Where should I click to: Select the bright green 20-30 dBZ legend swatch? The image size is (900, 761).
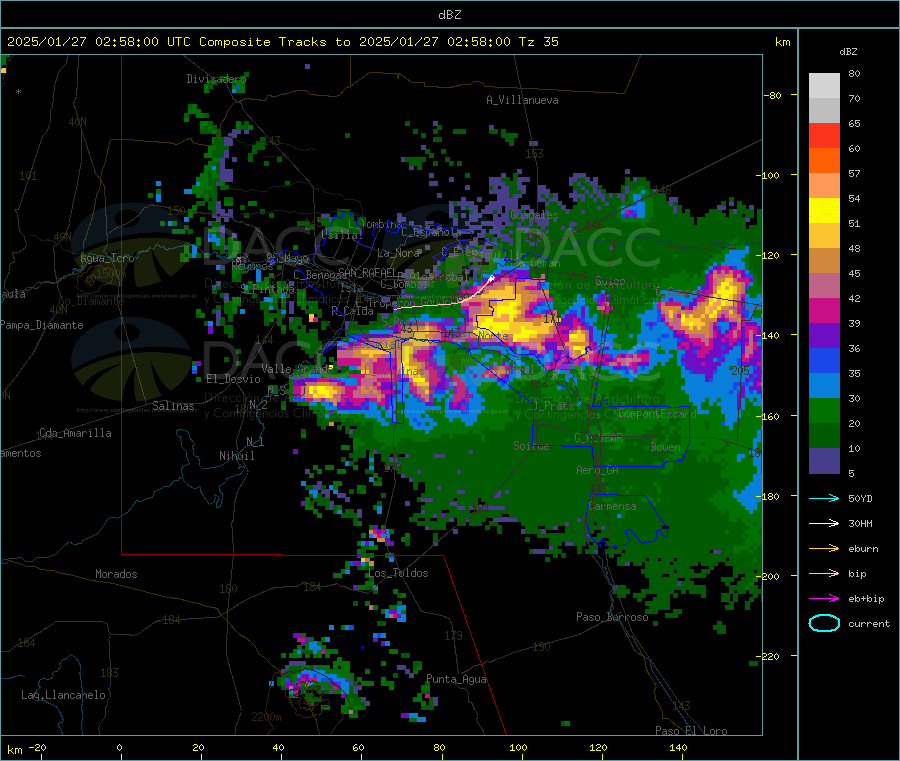[x=824, y=410]
